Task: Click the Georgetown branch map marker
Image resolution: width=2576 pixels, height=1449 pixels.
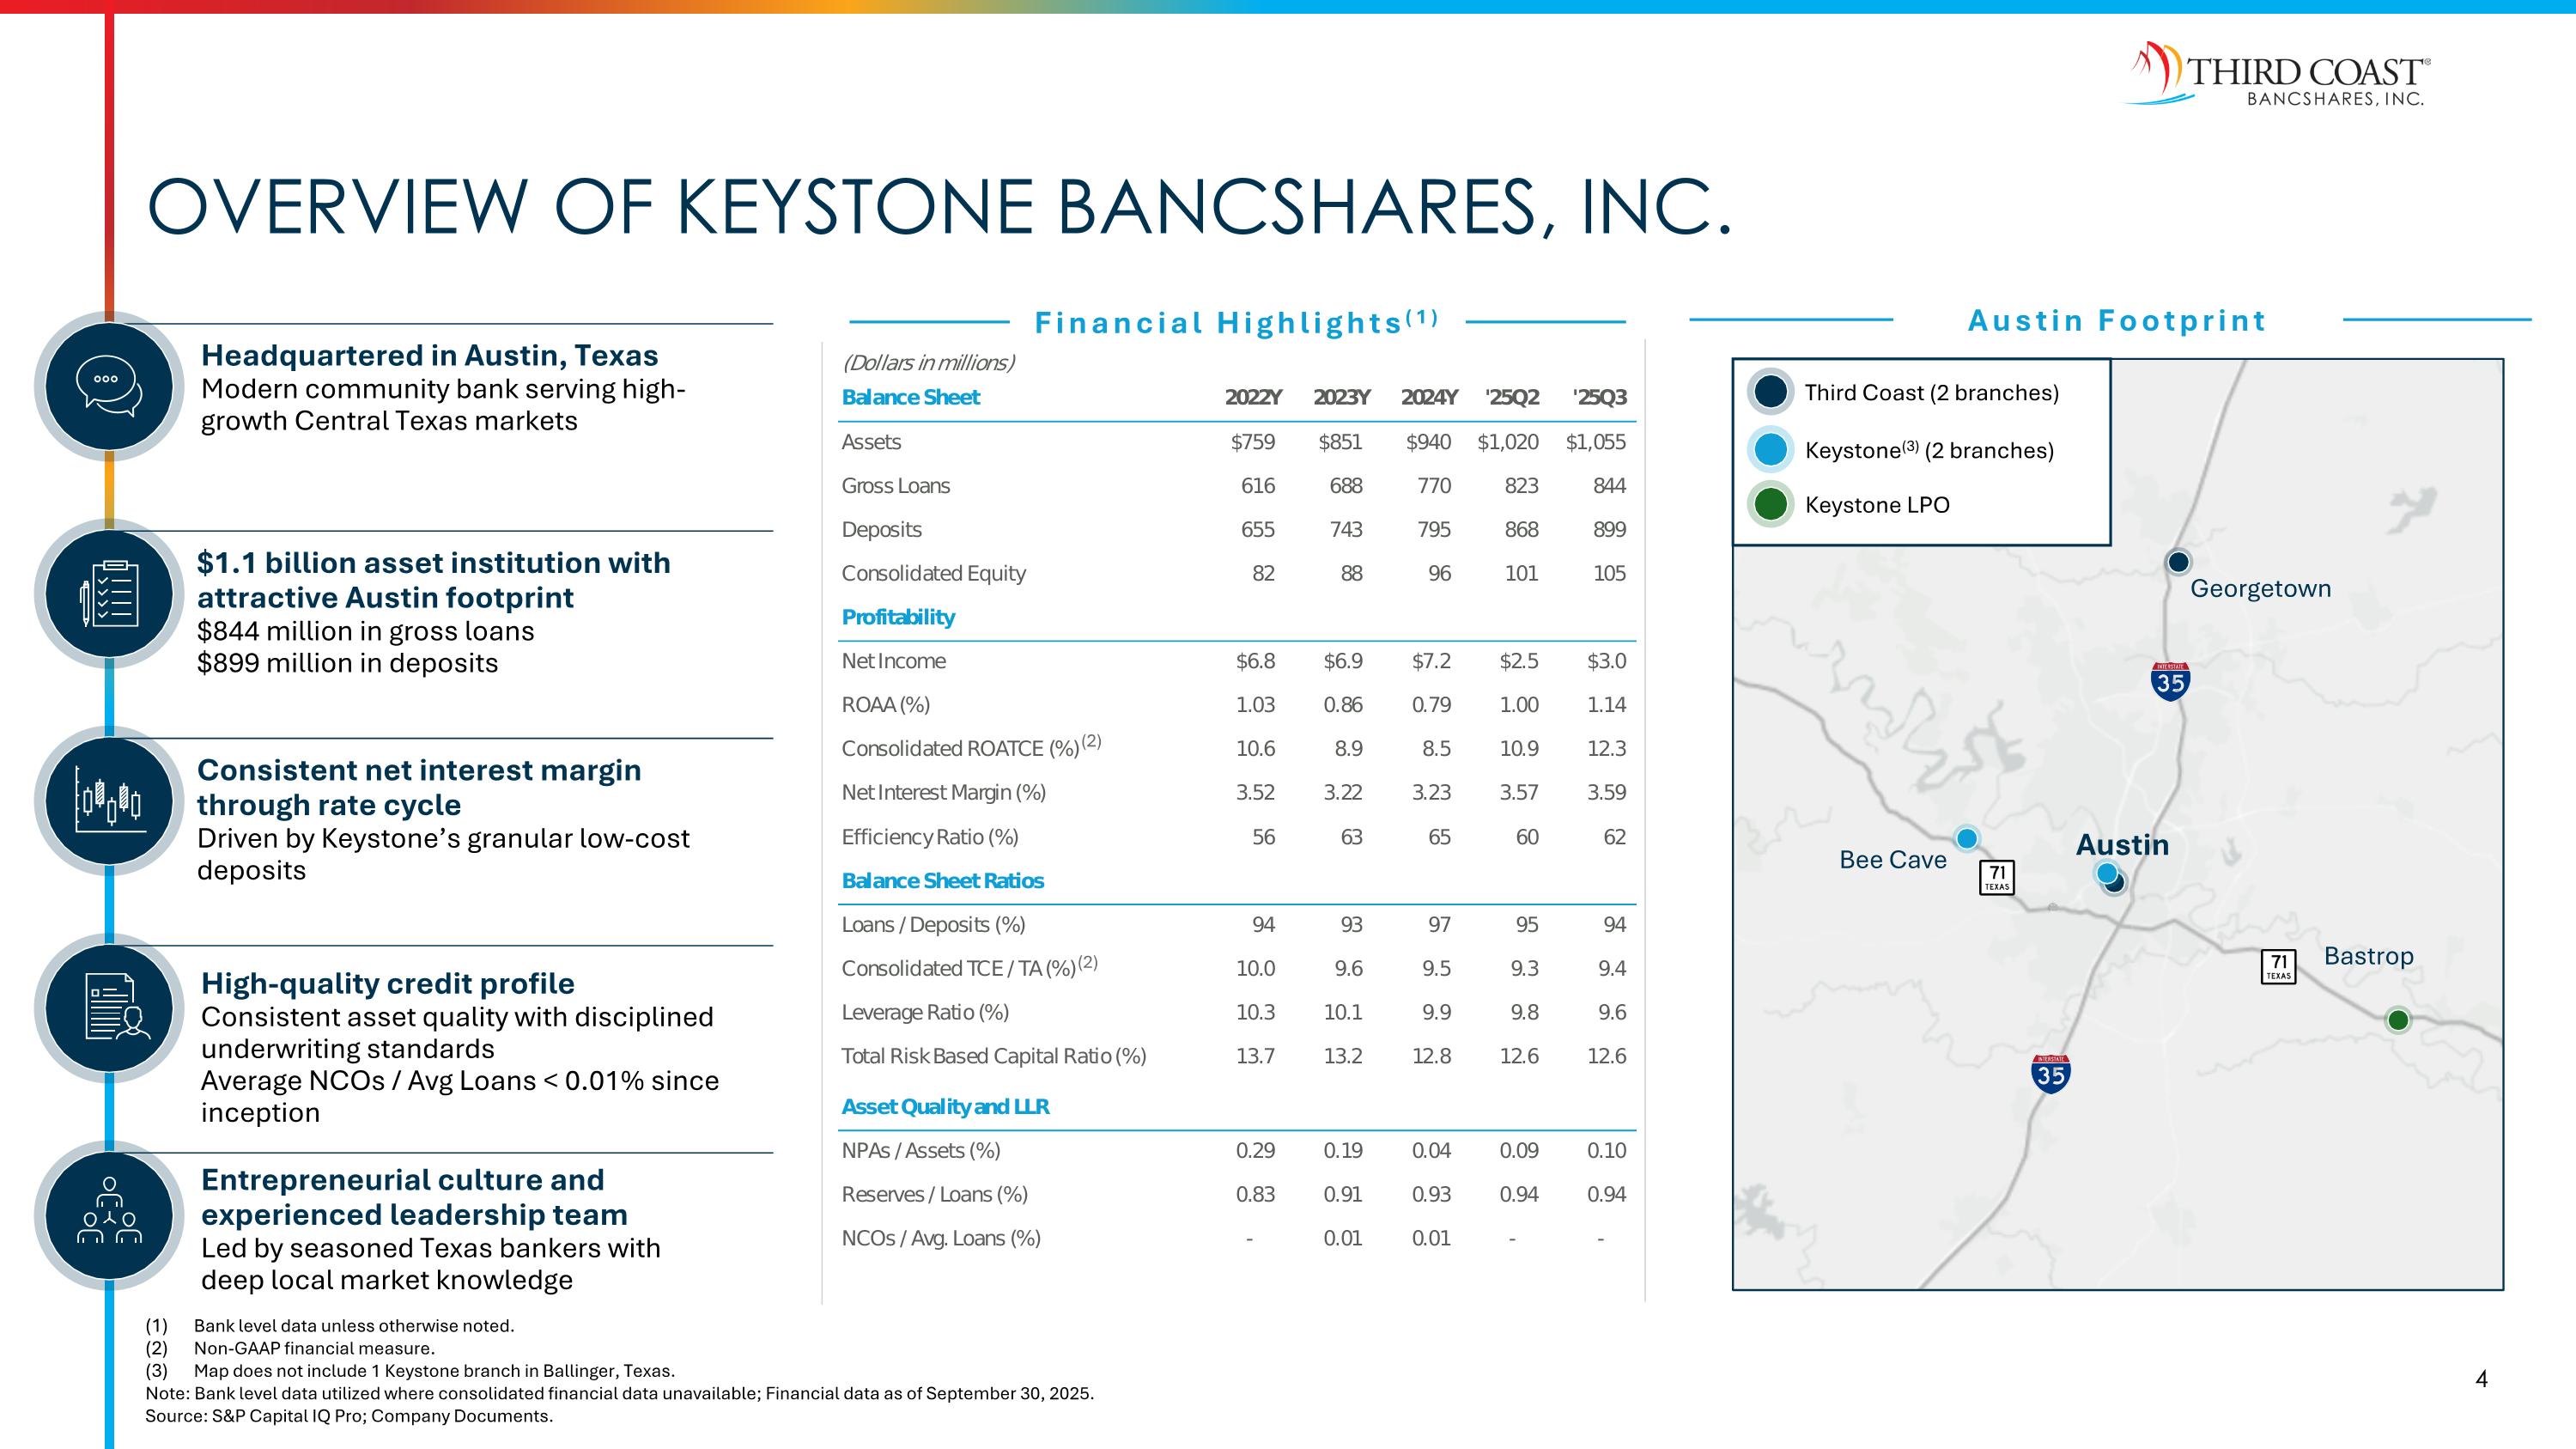Action: pos(2177,562)
